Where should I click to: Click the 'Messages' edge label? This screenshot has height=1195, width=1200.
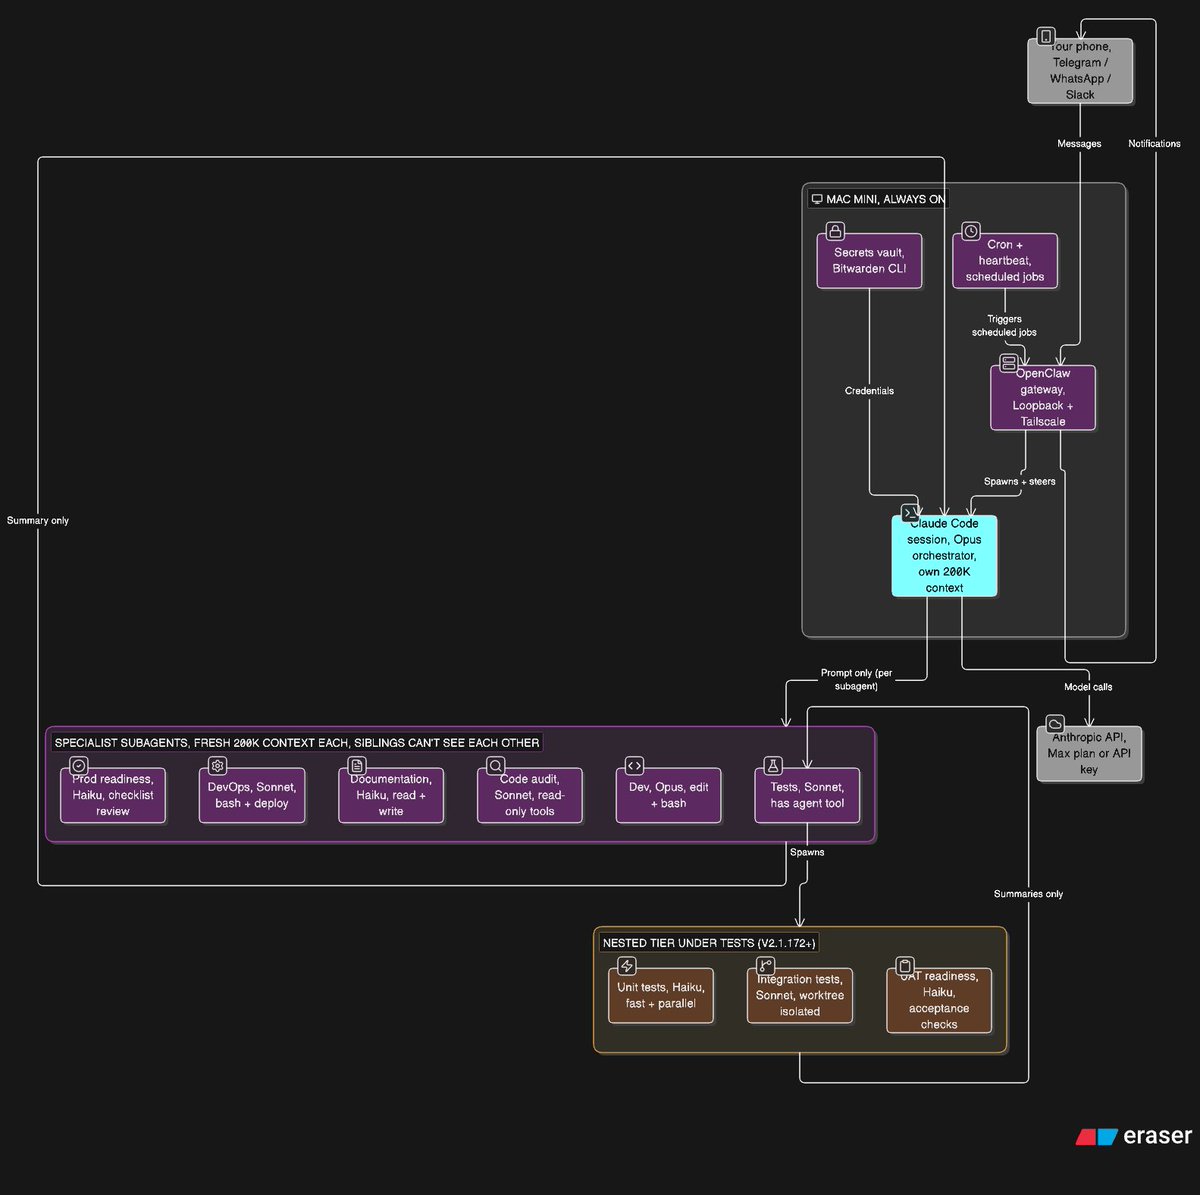point(1079,144)
